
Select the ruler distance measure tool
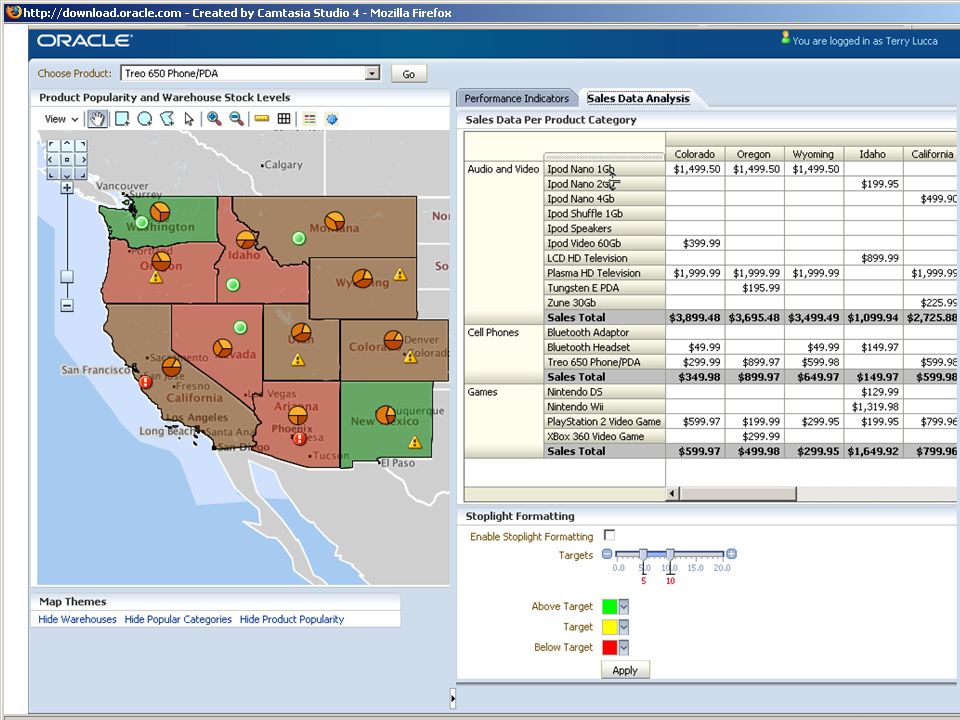[262, 119]
